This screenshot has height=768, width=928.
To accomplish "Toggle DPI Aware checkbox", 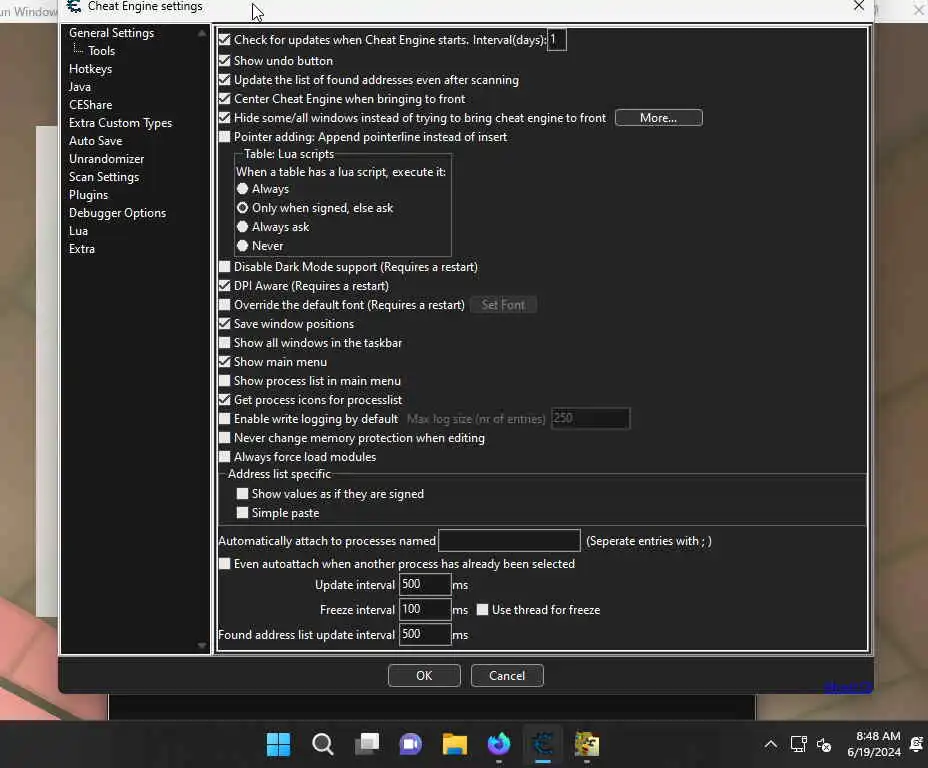I will click(224, 285).
